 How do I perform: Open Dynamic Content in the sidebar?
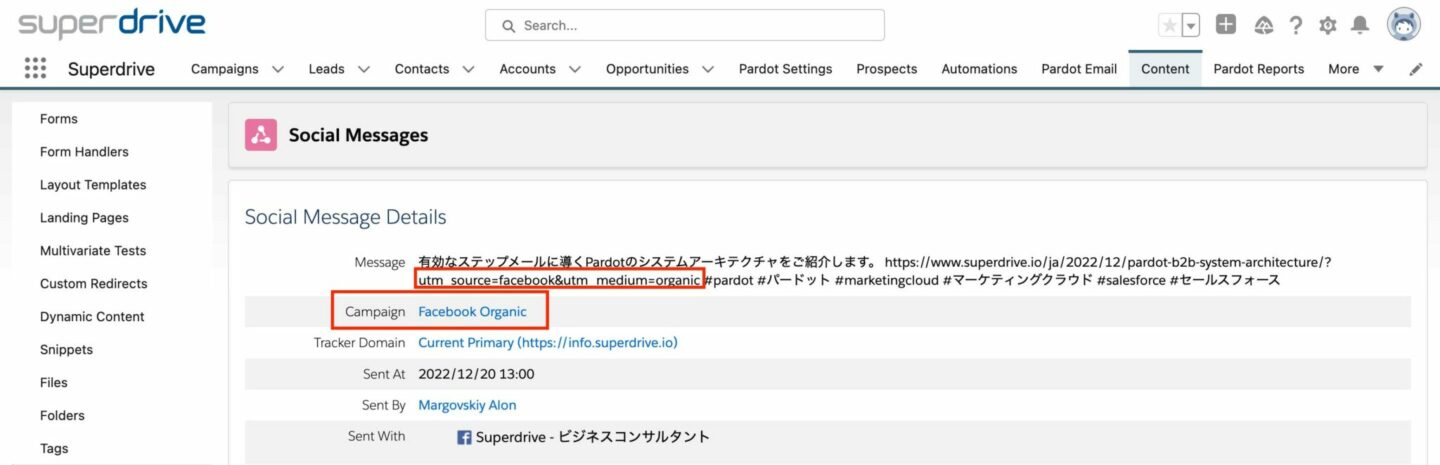coord(92,317)
